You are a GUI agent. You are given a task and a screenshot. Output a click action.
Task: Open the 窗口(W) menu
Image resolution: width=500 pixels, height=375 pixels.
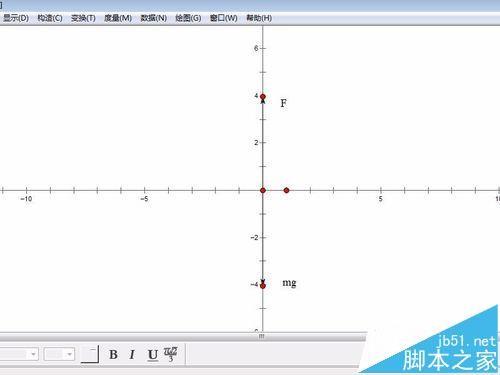[224, 18]
